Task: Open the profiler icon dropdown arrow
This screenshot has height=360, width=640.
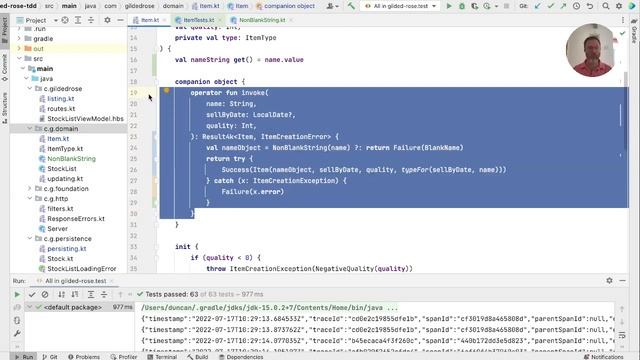Action: [496, 7]
